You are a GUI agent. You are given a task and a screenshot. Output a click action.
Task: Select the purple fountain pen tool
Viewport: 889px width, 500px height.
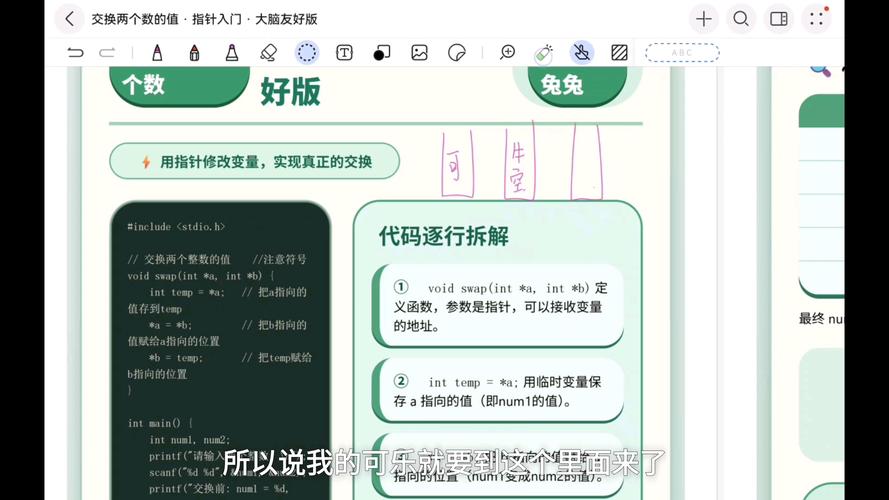(x=157, y=53)
